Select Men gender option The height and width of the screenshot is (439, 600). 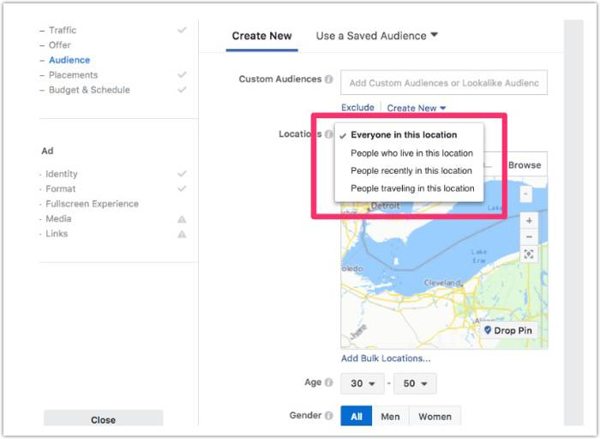(x=390, y=416)
